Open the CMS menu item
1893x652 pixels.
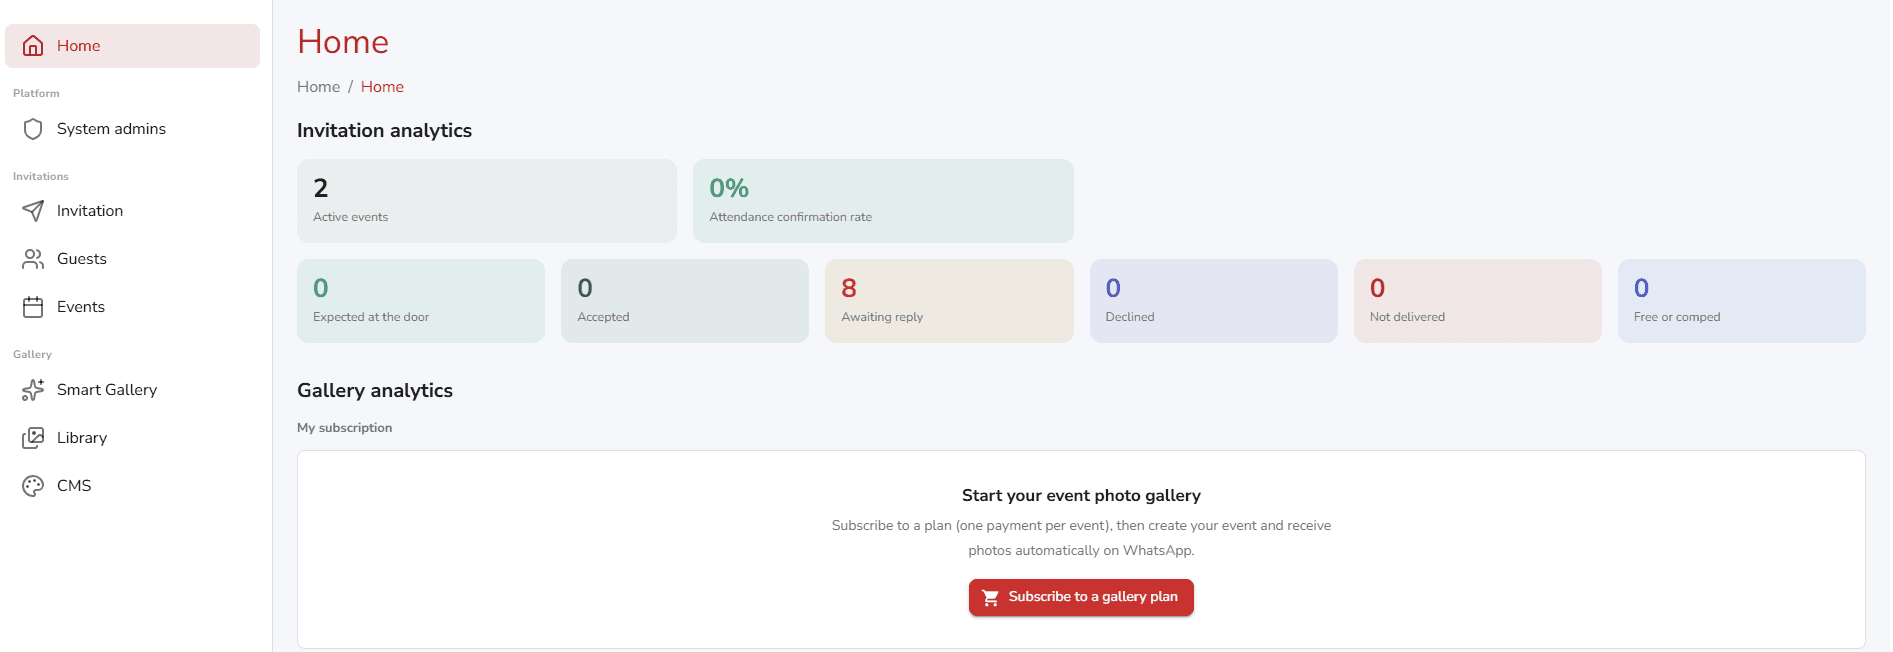[x=132, y=486]
